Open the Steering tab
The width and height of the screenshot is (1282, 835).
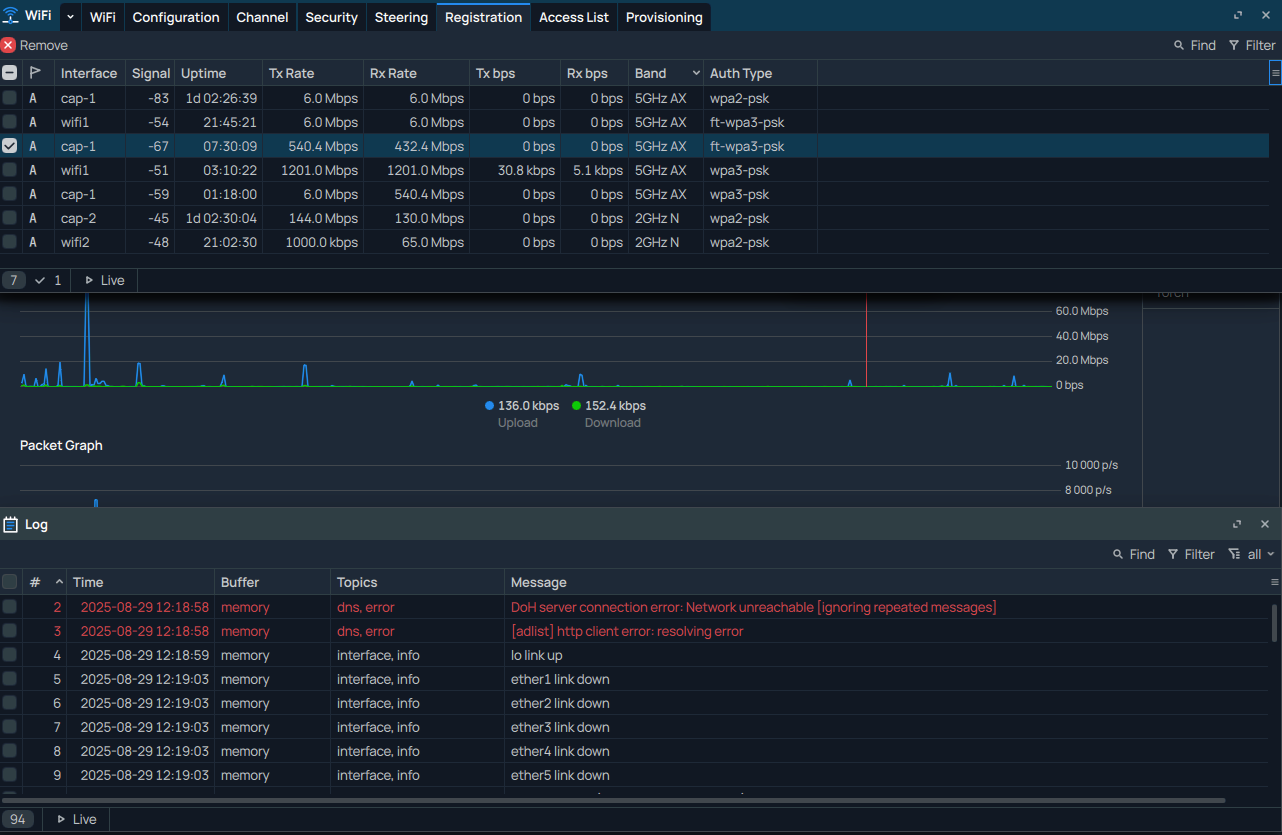click(x=401, y=17)
